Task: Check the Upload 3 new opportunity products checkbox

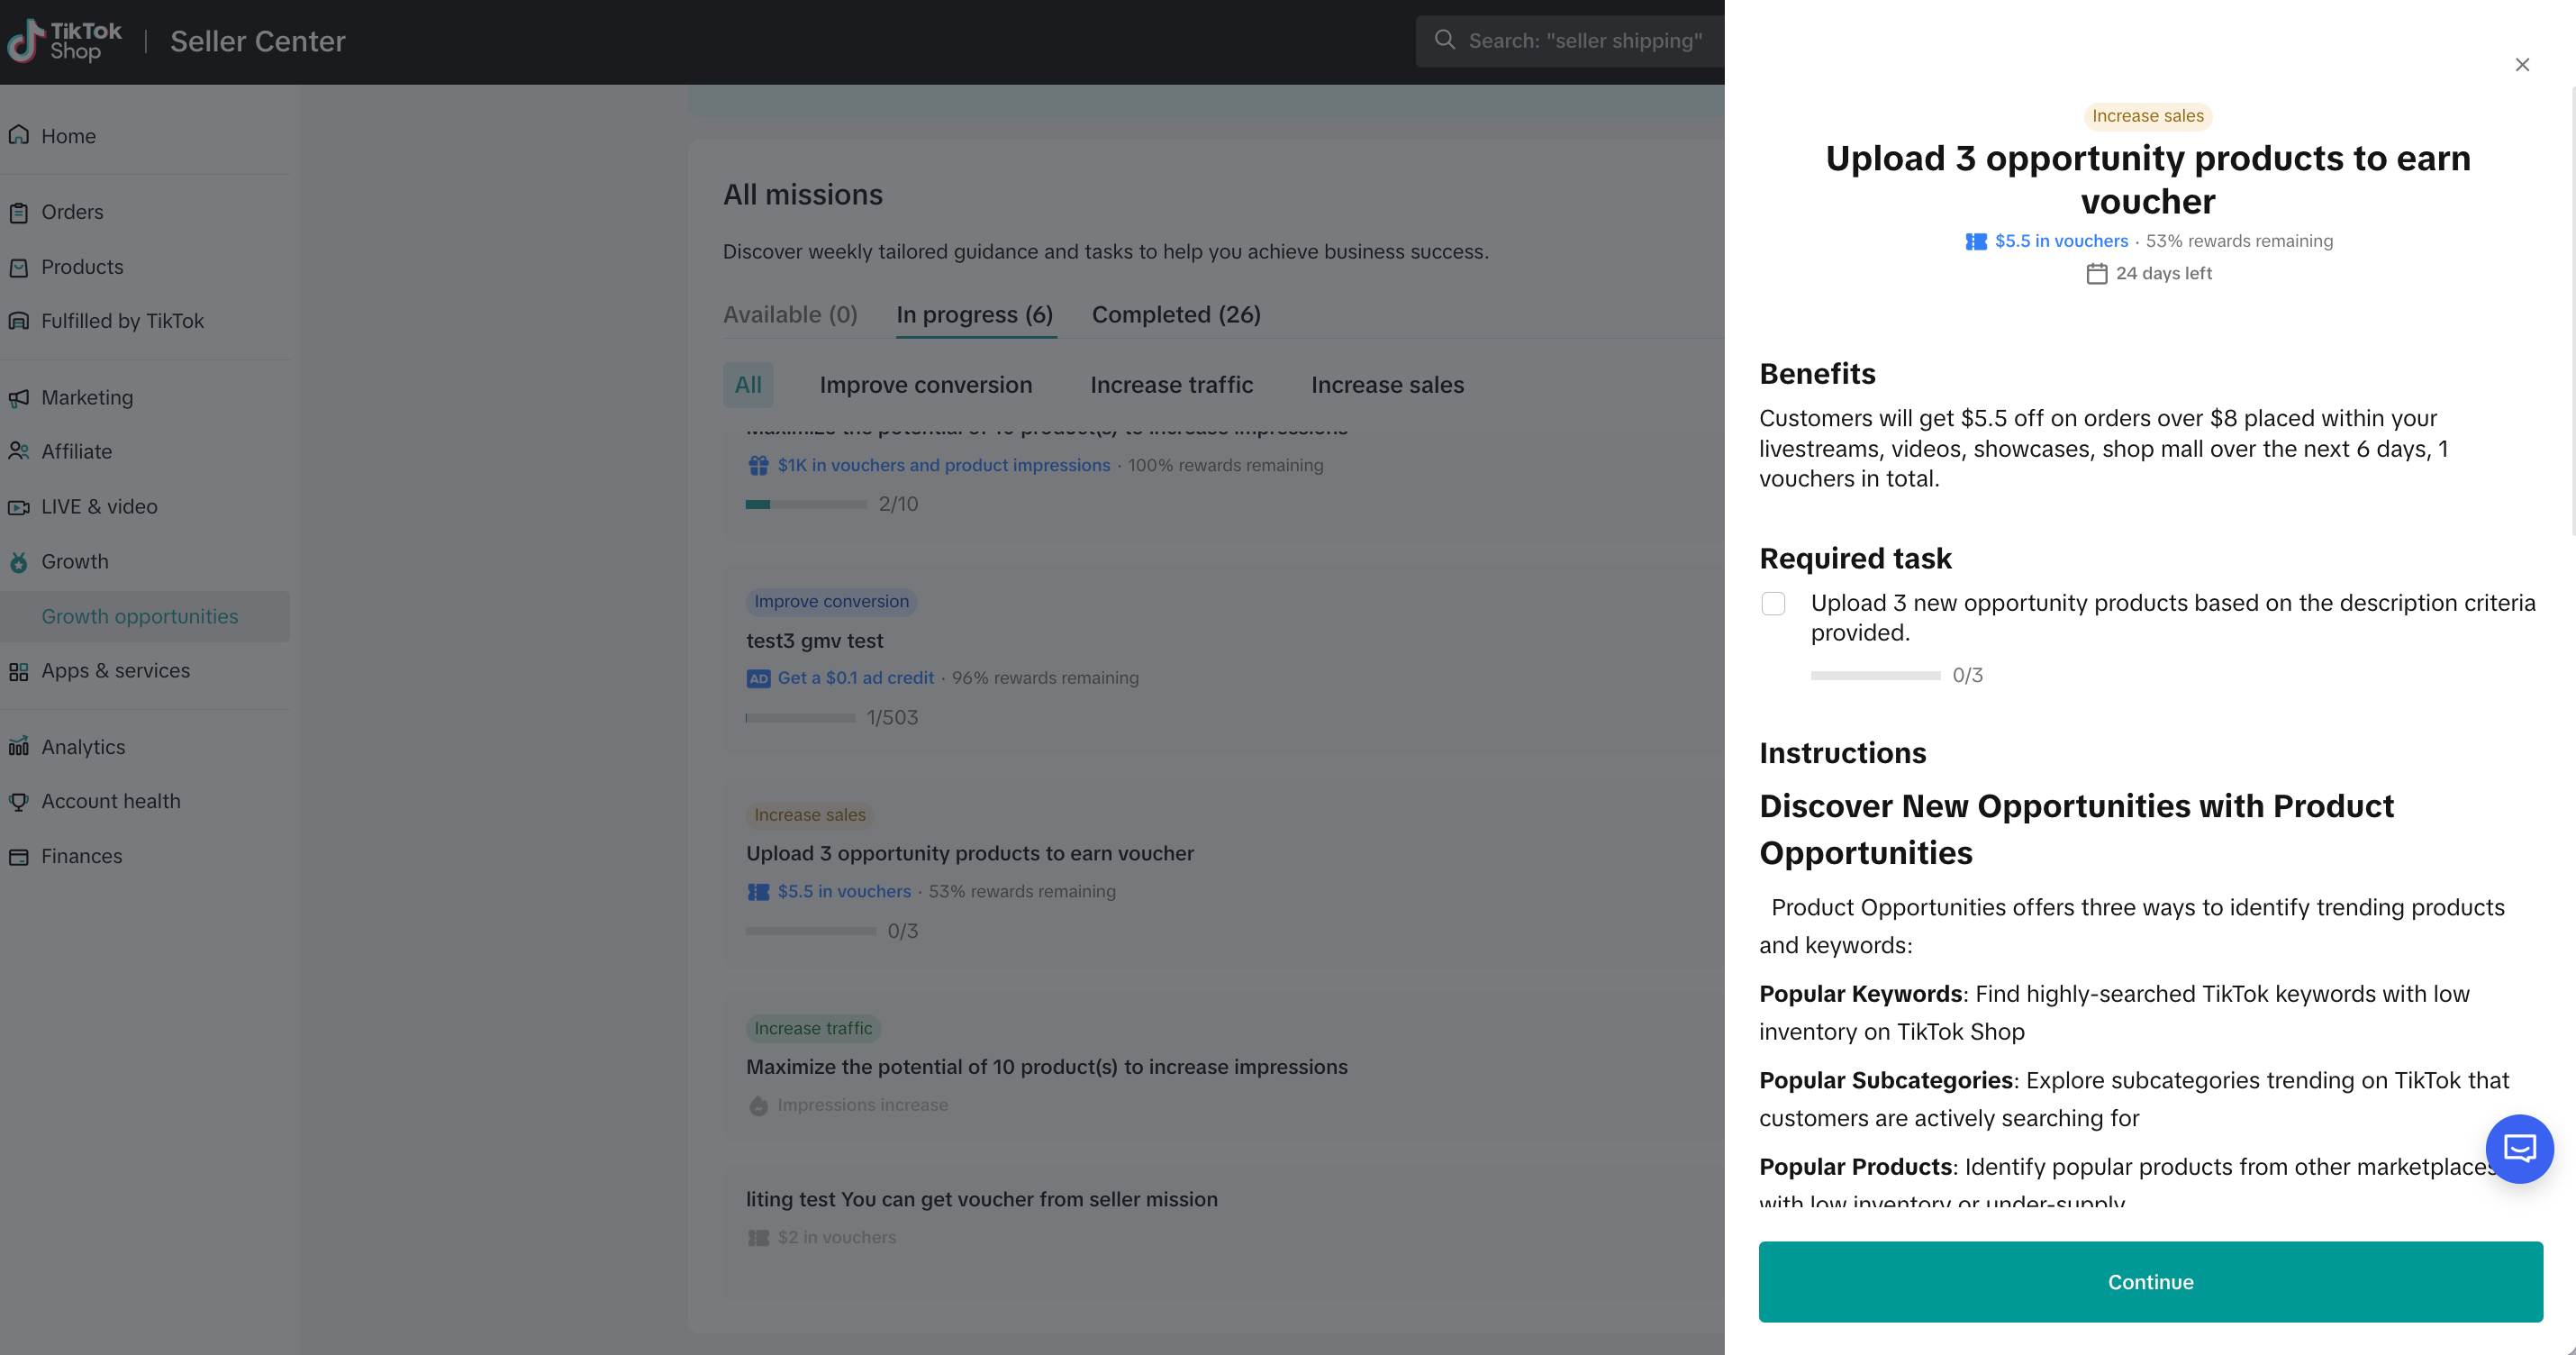Action: [1772, 603]
